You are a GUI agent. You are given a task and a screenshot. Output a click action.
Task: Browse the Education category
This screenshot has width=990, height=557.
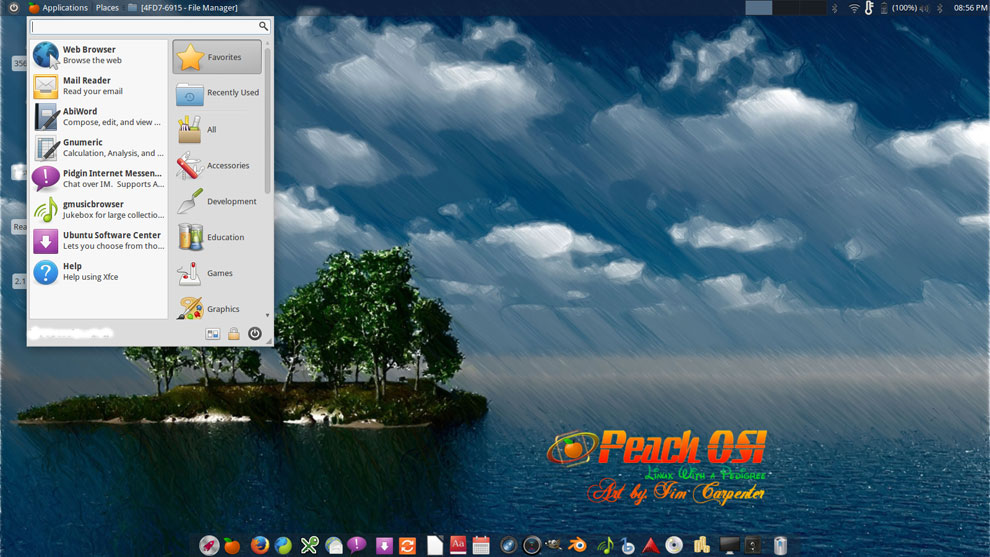tap(217, 237)
